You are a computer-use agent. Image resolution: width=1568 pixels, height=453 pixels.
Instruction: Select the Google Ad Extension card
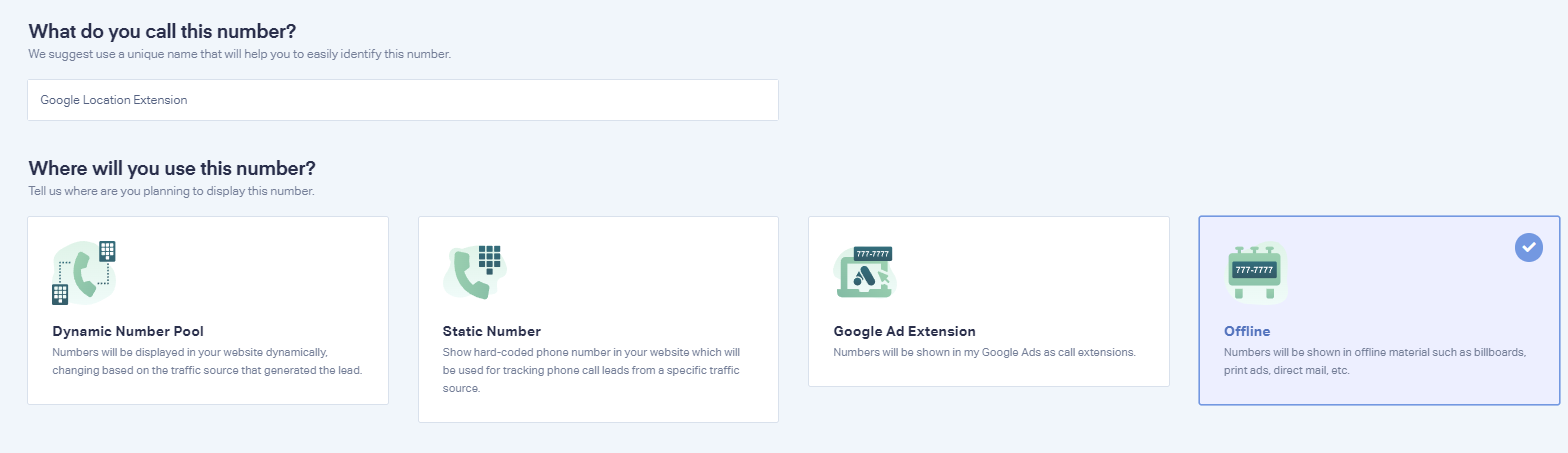tap(989, 301)
